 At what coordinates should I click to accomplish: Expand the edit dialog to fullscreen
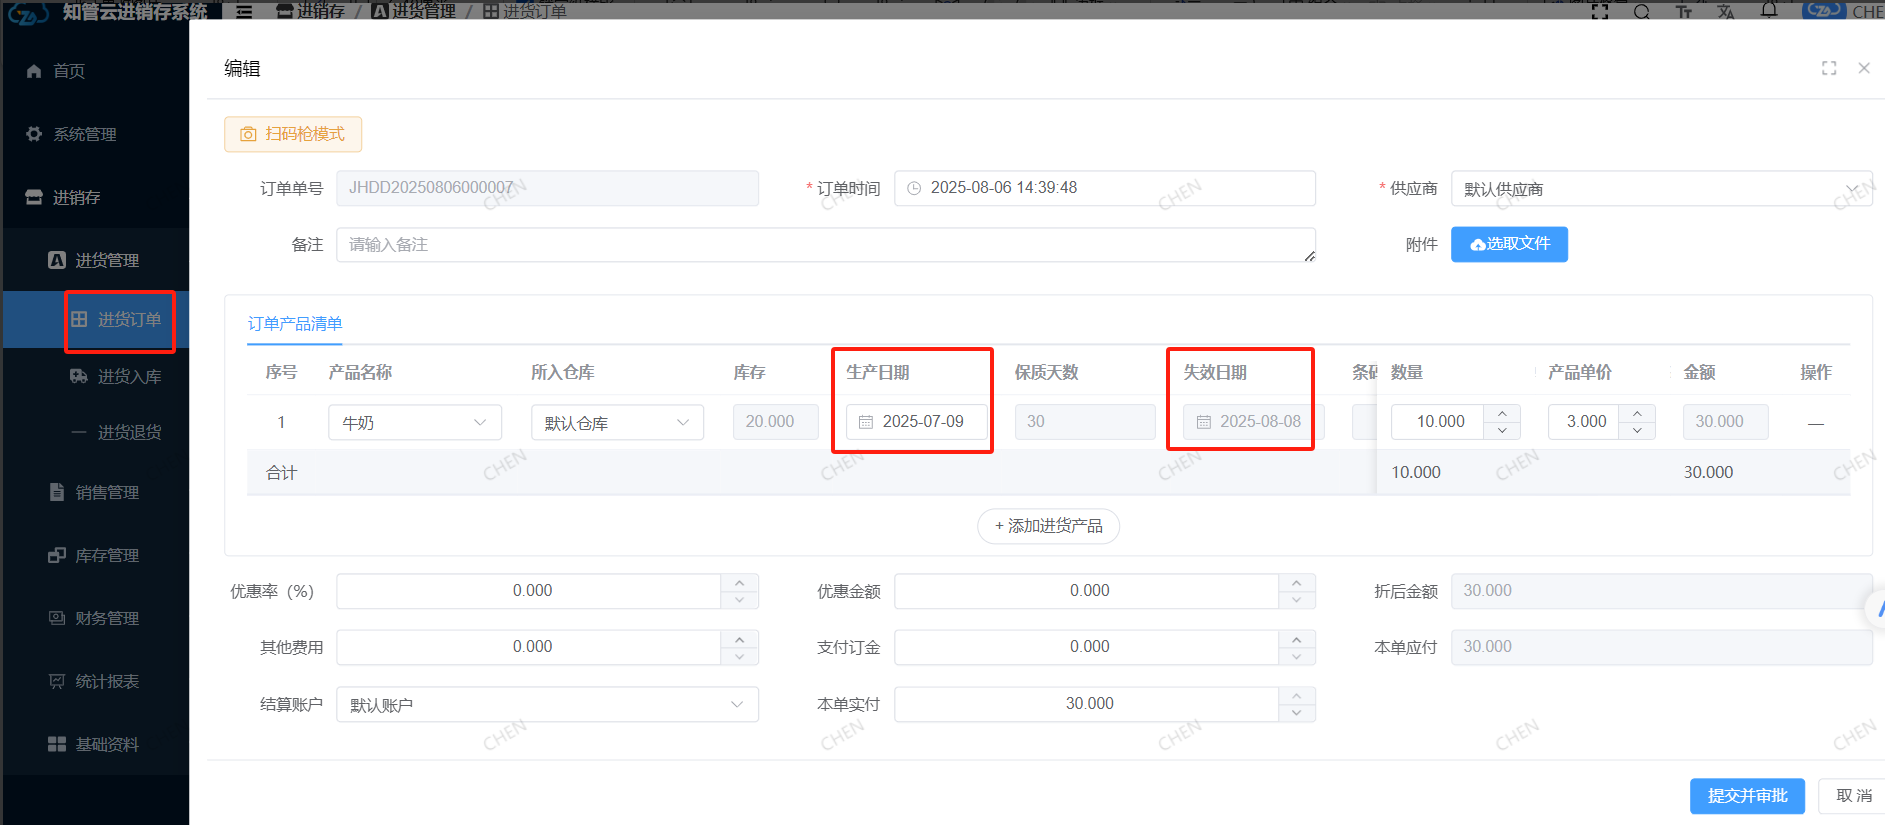point(1829,68)
